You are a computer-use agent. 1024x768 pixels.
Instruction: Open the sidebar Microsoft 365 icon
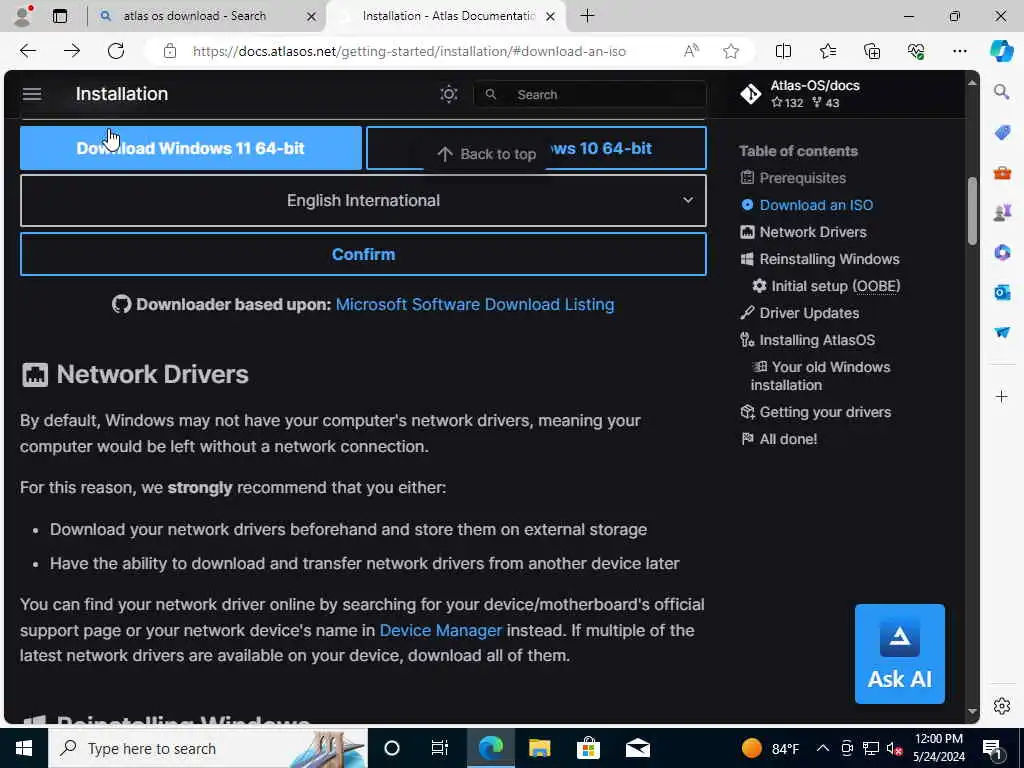tap(1002, 252)
